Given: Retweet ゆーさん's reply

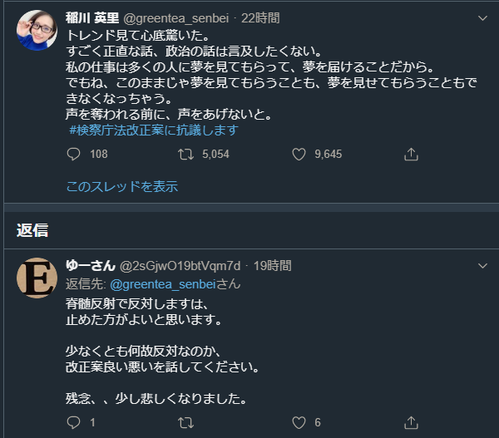Looking at the screenshot, I should 186,423.
